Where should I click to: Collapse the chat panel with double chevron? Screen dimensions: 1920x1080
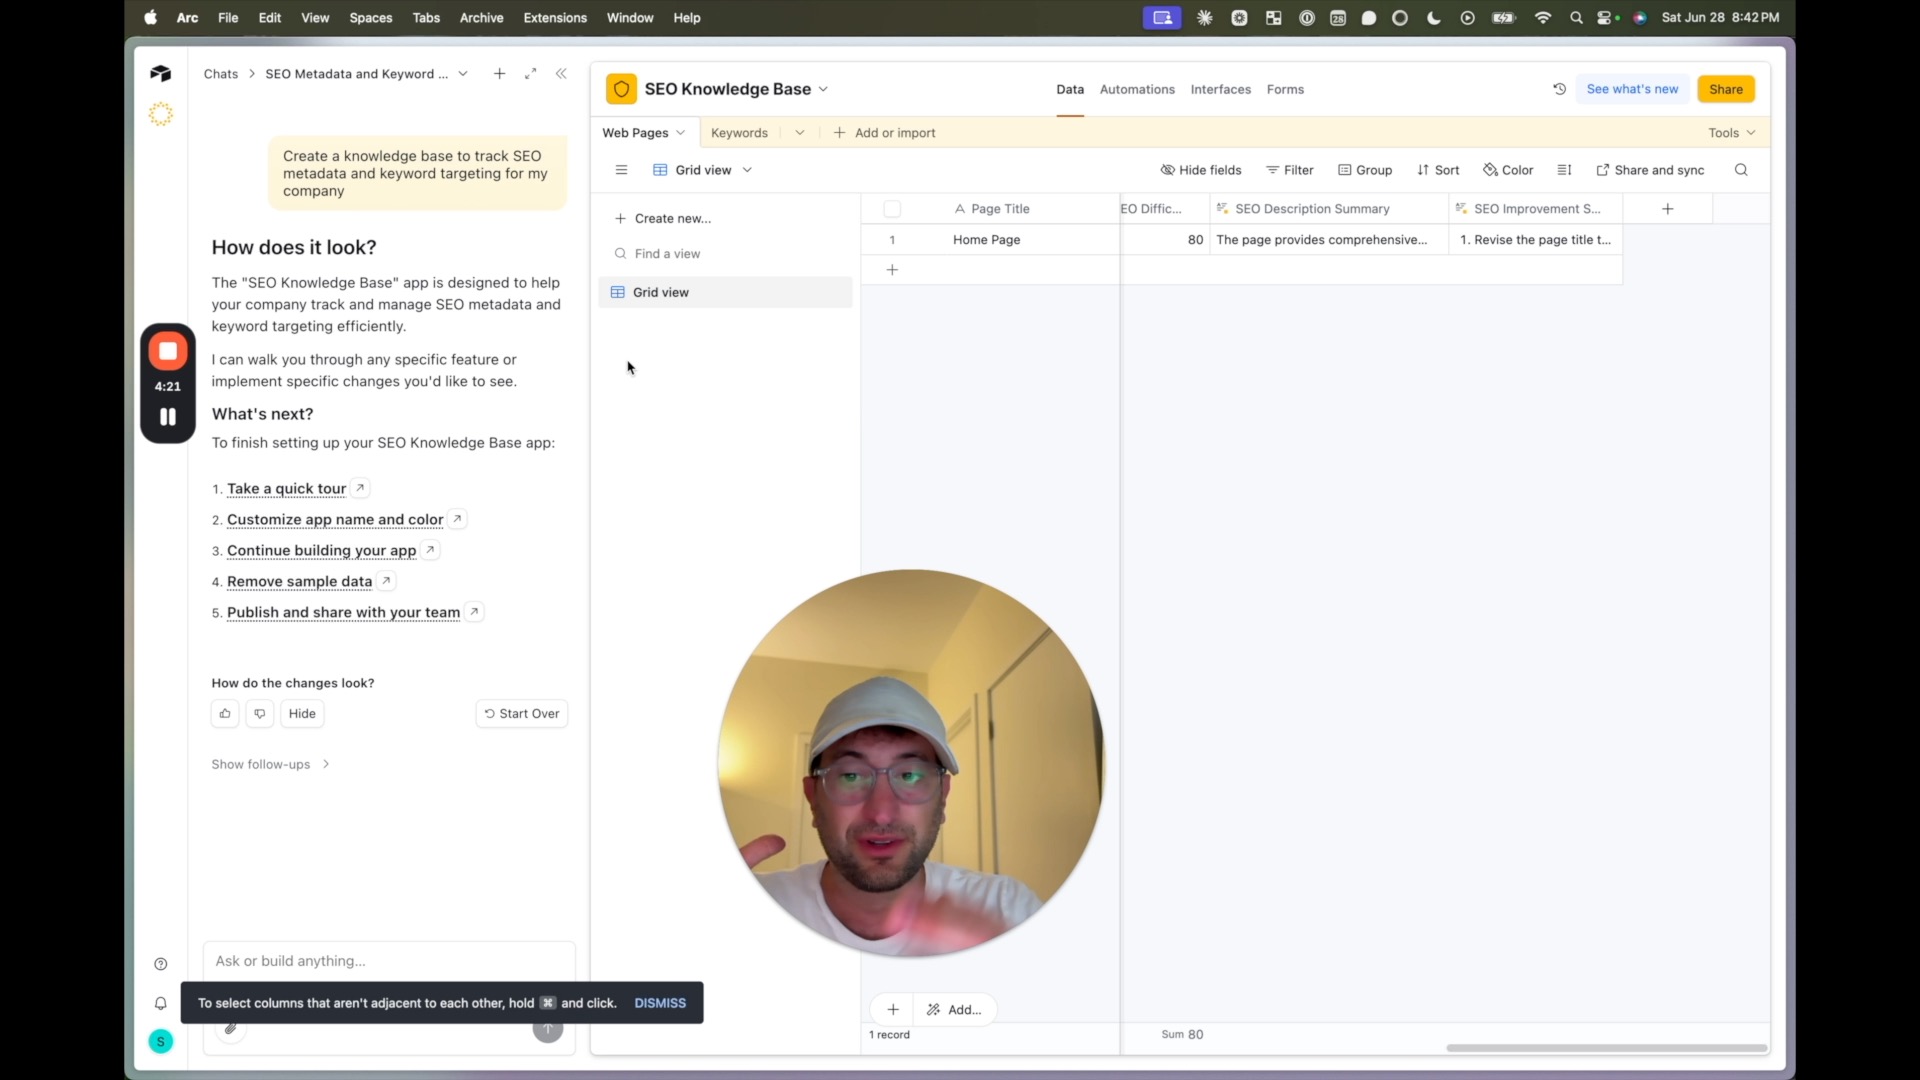561,73
